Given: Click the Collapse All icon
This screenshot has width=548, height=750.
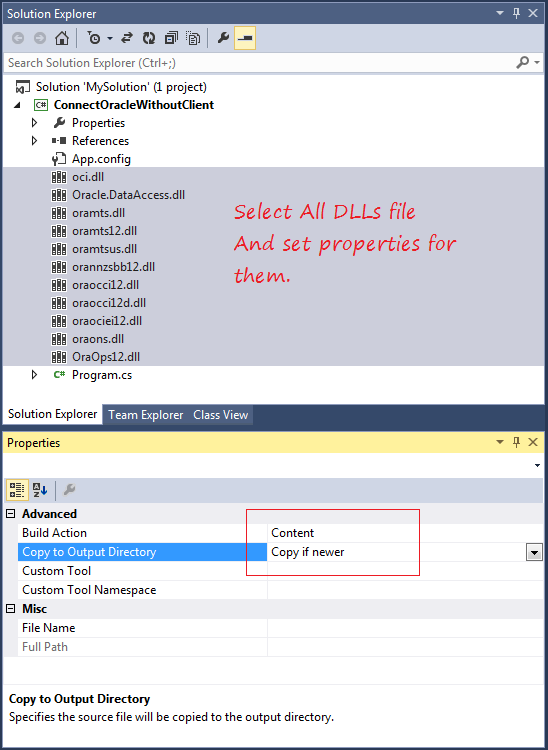Looking at the screenshot, I should point(171,38).
